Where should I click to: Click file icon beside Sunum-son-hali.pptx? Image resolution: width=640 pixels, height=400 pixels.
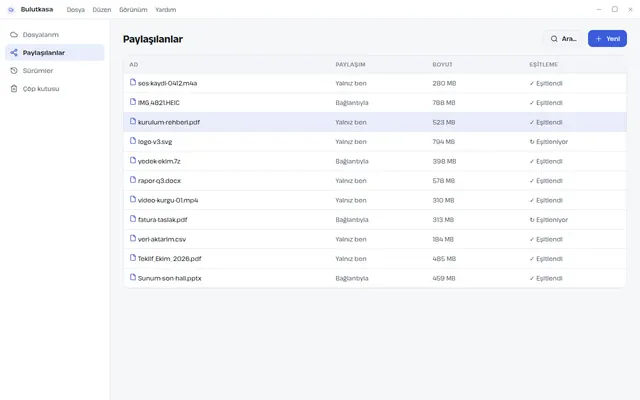click(x=133, y=277)
